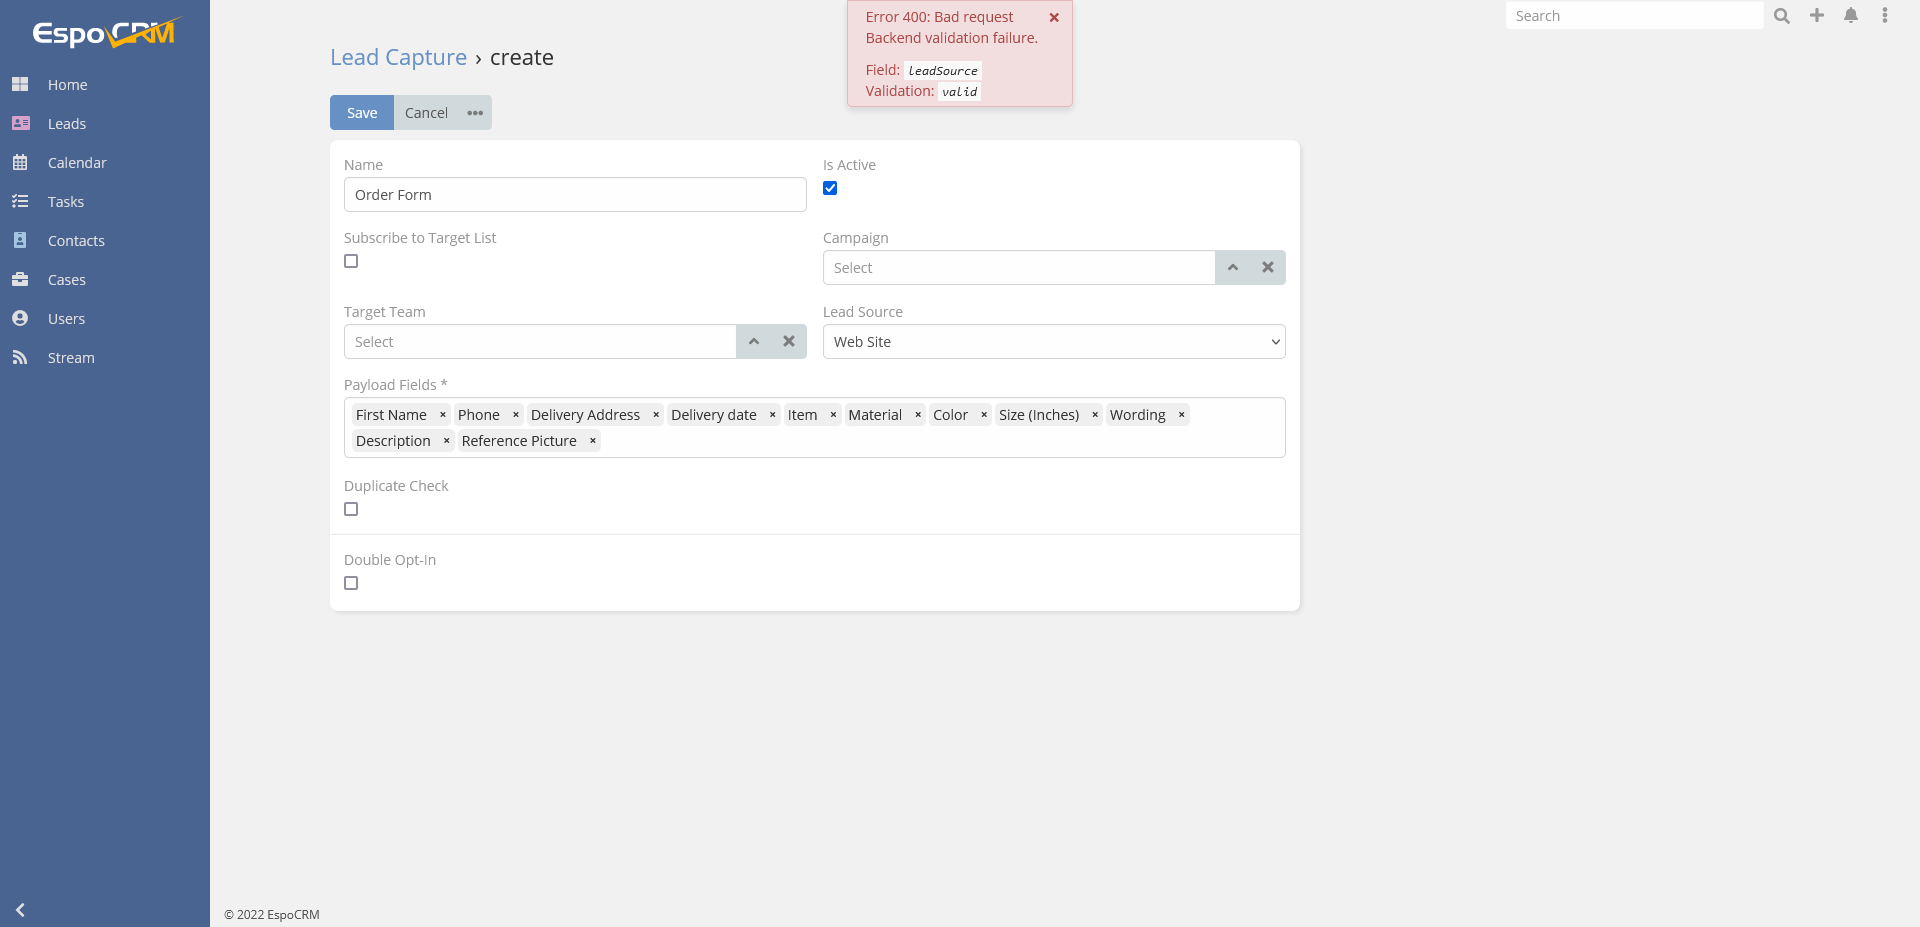Open the Lead Source dropdown

[x=1053, y=342]
